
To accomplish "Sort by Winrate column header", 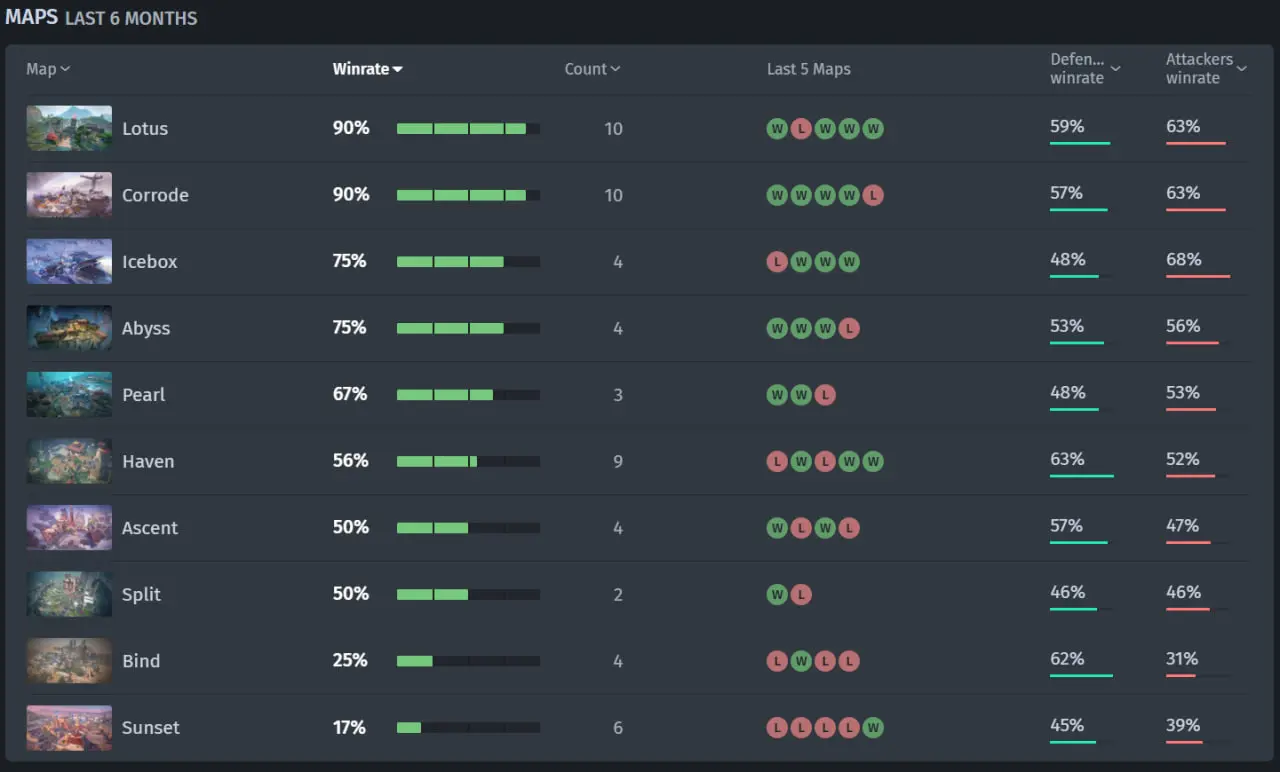I will click(367, 69).
